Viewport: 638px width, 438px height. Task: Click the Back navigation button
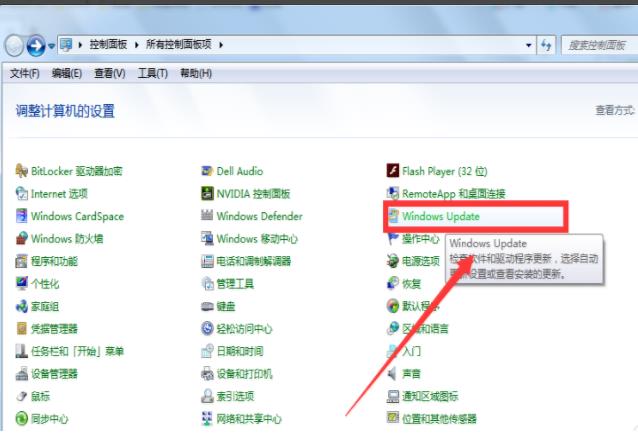tap(15, 45)
